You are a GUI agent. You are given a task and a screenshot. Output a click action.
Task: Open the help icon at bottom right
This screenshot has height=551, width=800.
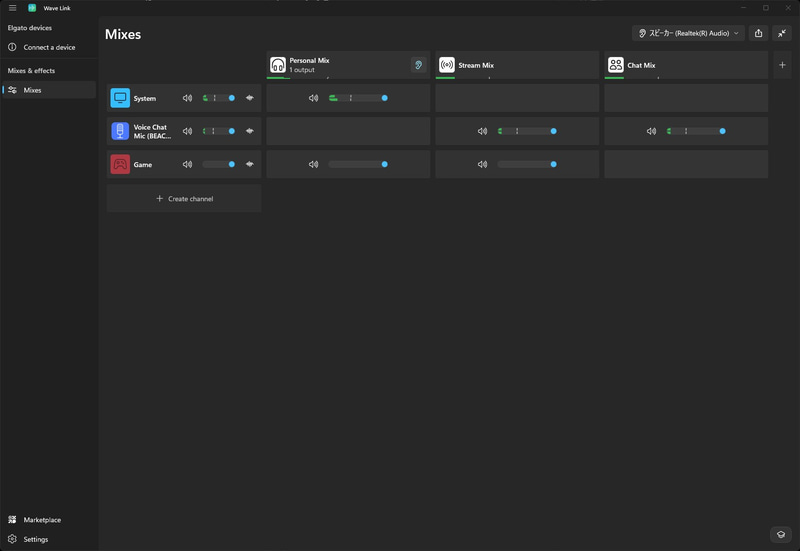pyautogui.click(x=781, y=534)
